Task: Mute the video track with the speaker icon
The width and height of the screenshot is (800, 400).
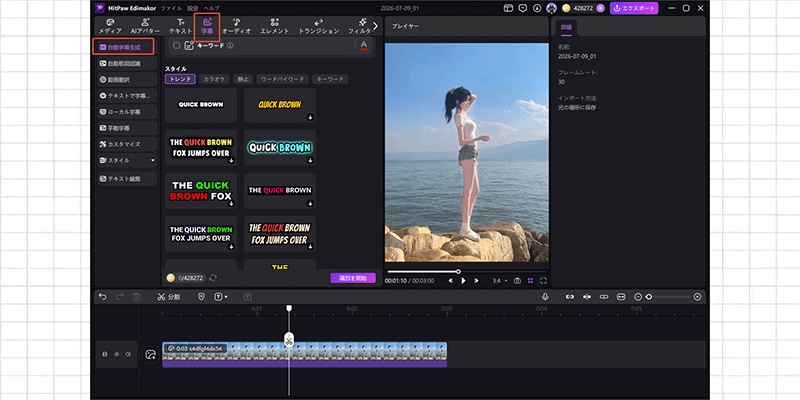Action: point(128,354)
